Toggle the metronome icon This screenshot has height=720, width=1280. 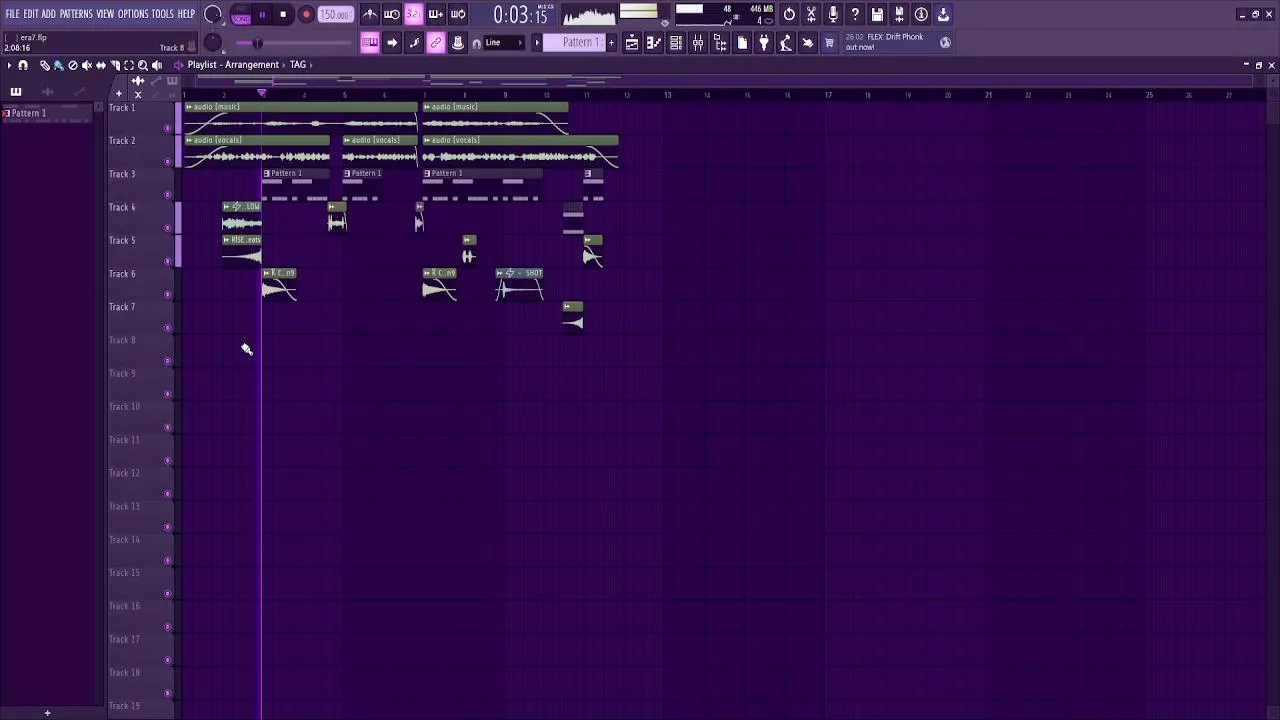pyautogui.click(x=370, y=14)
